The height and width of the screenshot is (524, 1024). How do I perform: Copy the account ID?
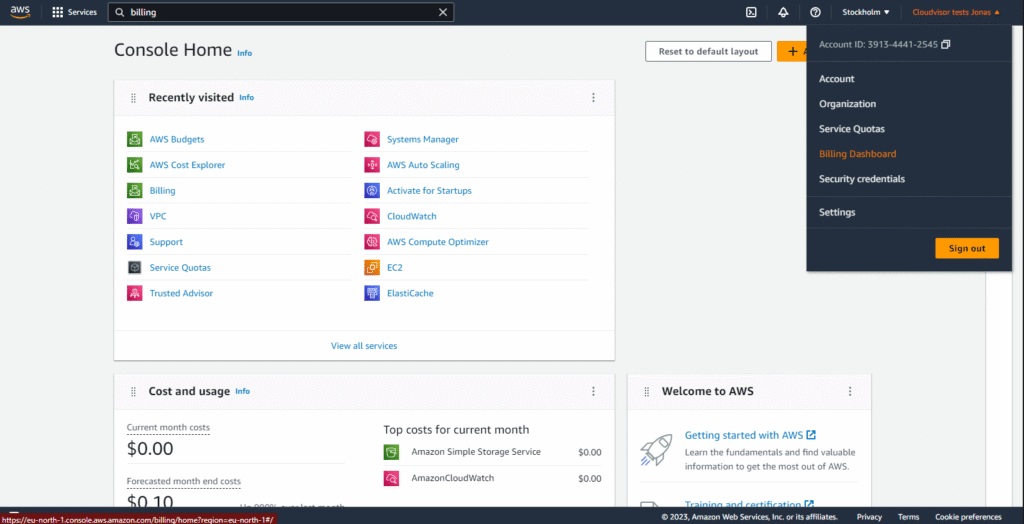946,44
